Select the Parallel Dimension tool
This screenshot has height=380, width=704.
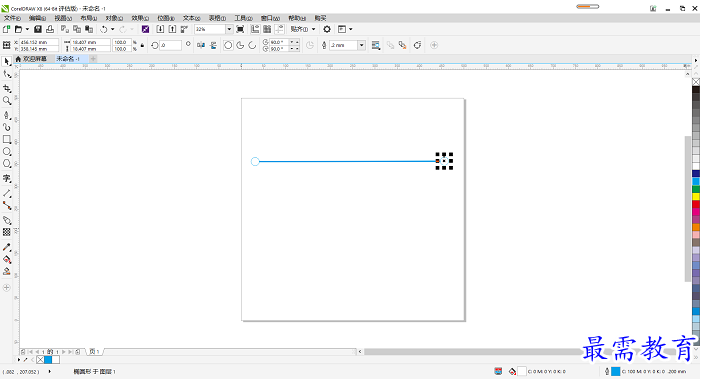tap(7, 193)
